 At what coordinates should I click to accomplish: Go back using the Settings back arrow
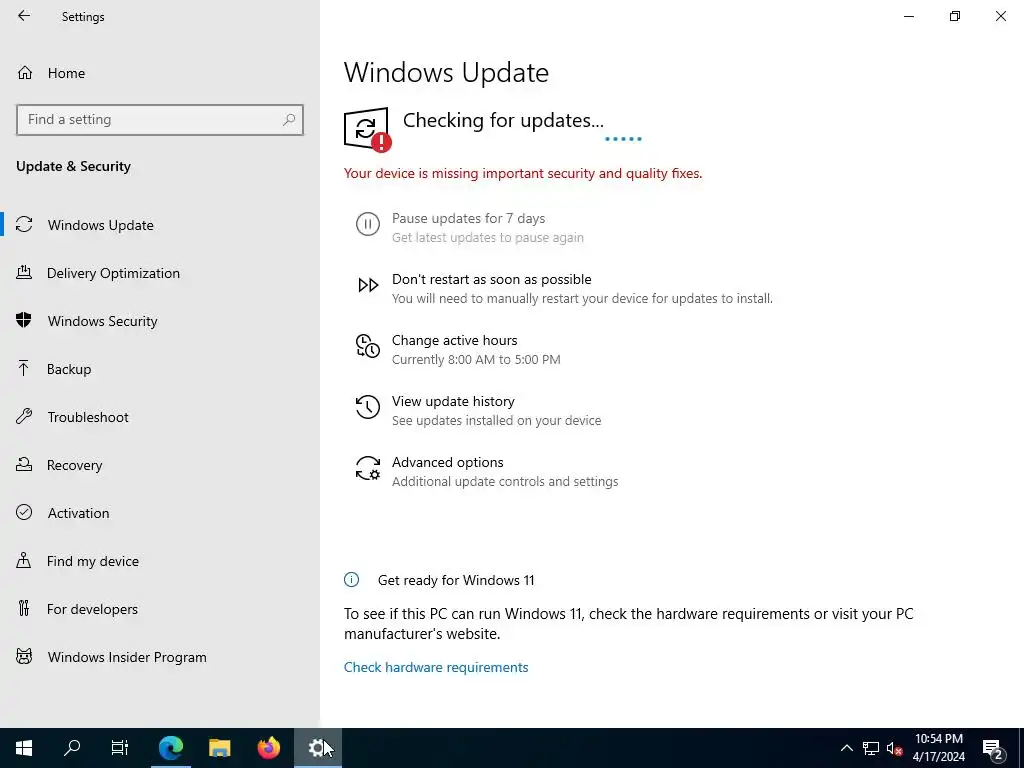[x=24, y=16]
